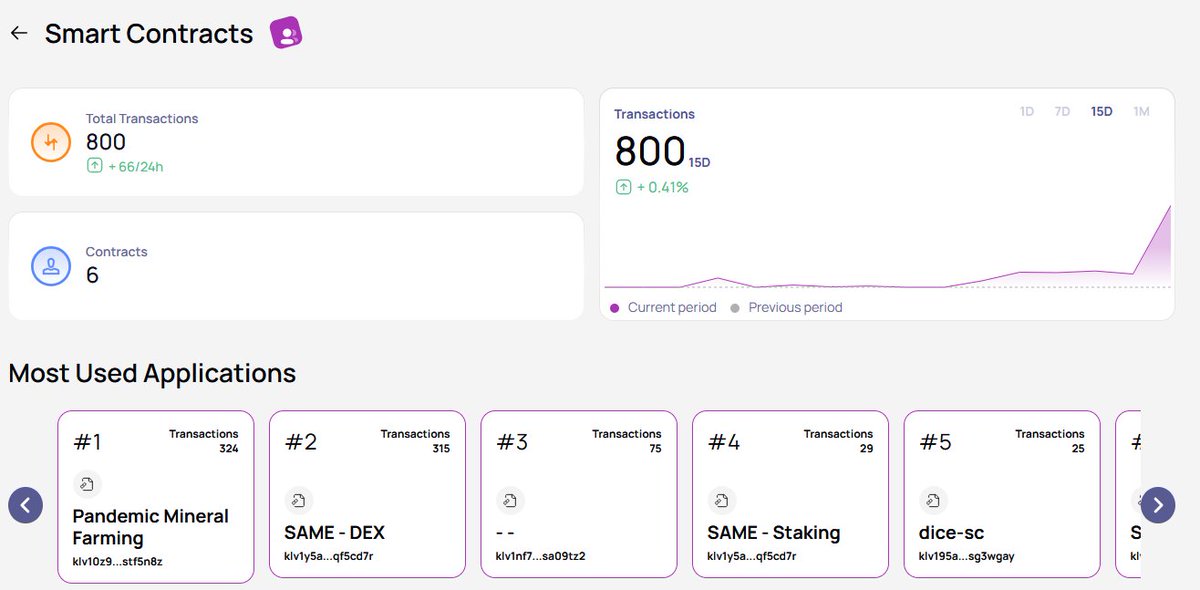
Task: Click the large 800 chart value
Action: click(650, 151)
